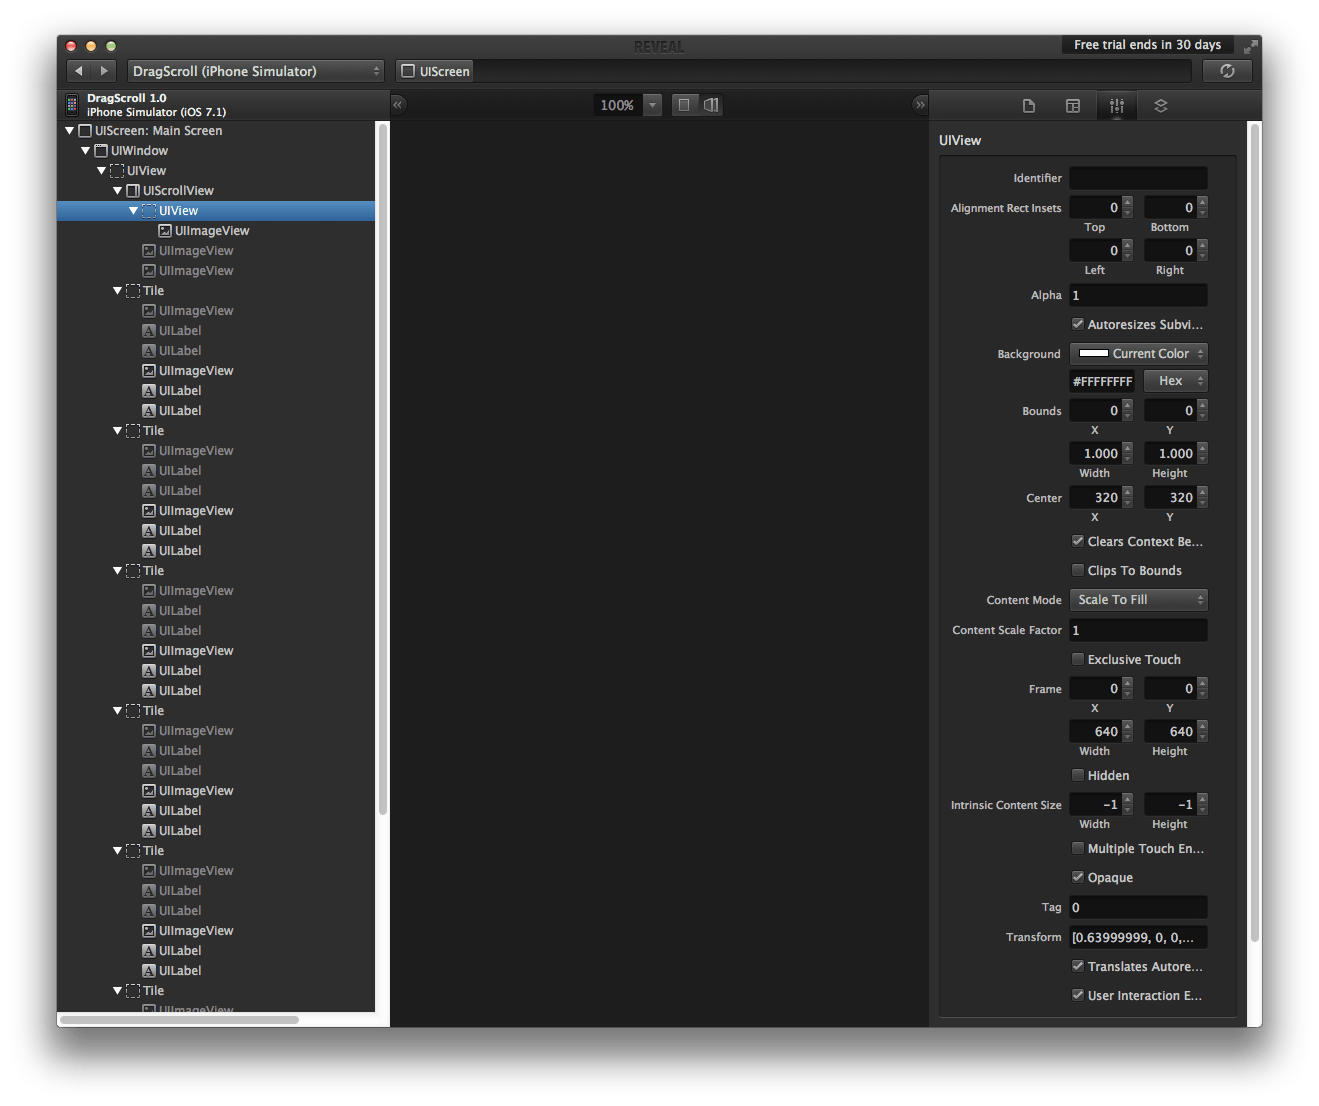Image resolution: width=1319 pixels, height=1106 pixels.
Task: Toggle Clears Context Before Drawing checkbox
Action: 1078,541
